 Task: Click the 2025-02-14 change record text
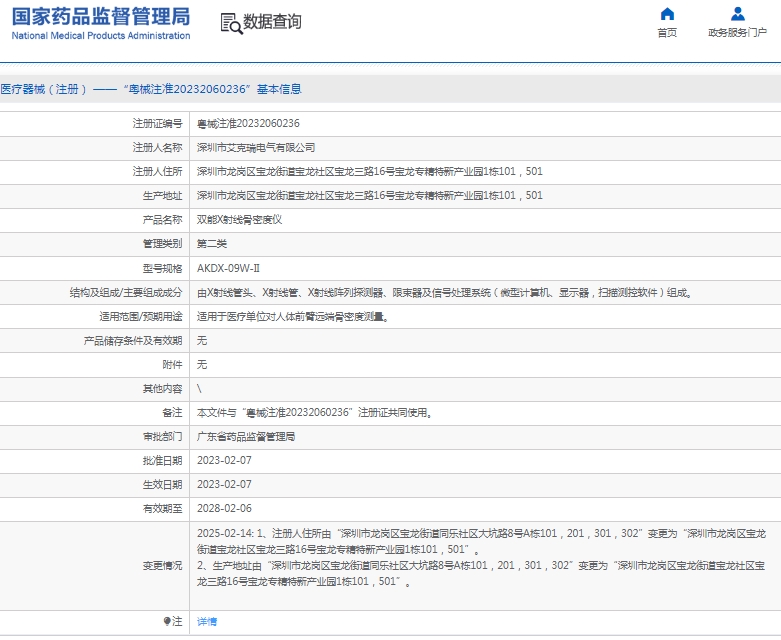[x=481, y=541]
